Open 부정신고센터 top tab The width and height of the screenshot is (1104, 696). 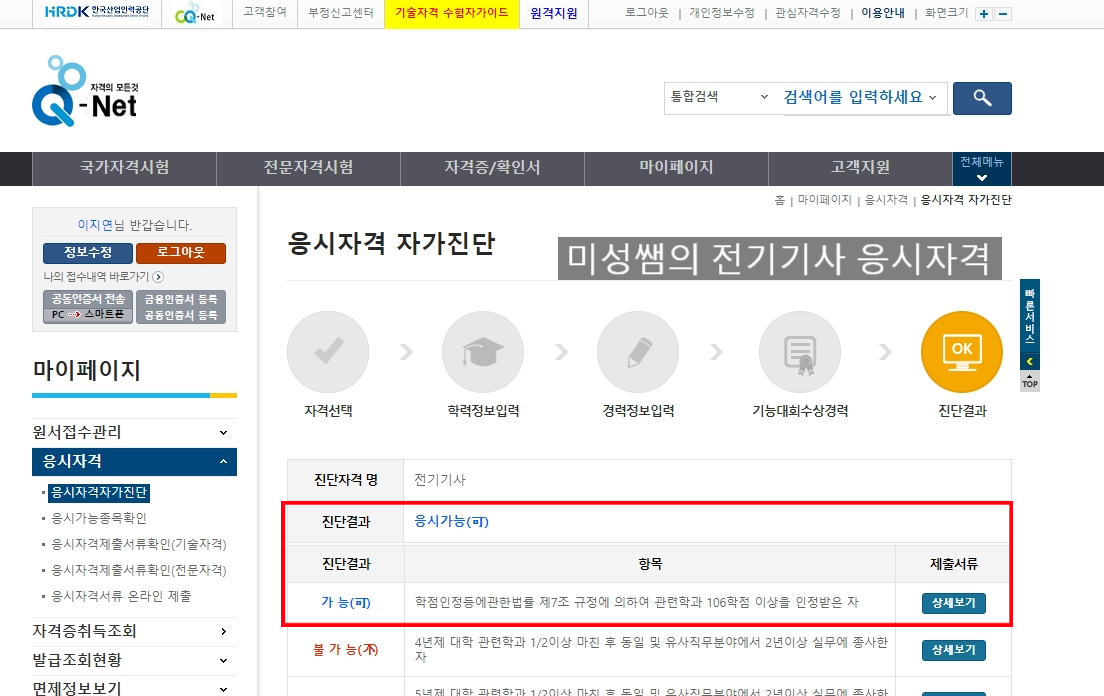341,13
